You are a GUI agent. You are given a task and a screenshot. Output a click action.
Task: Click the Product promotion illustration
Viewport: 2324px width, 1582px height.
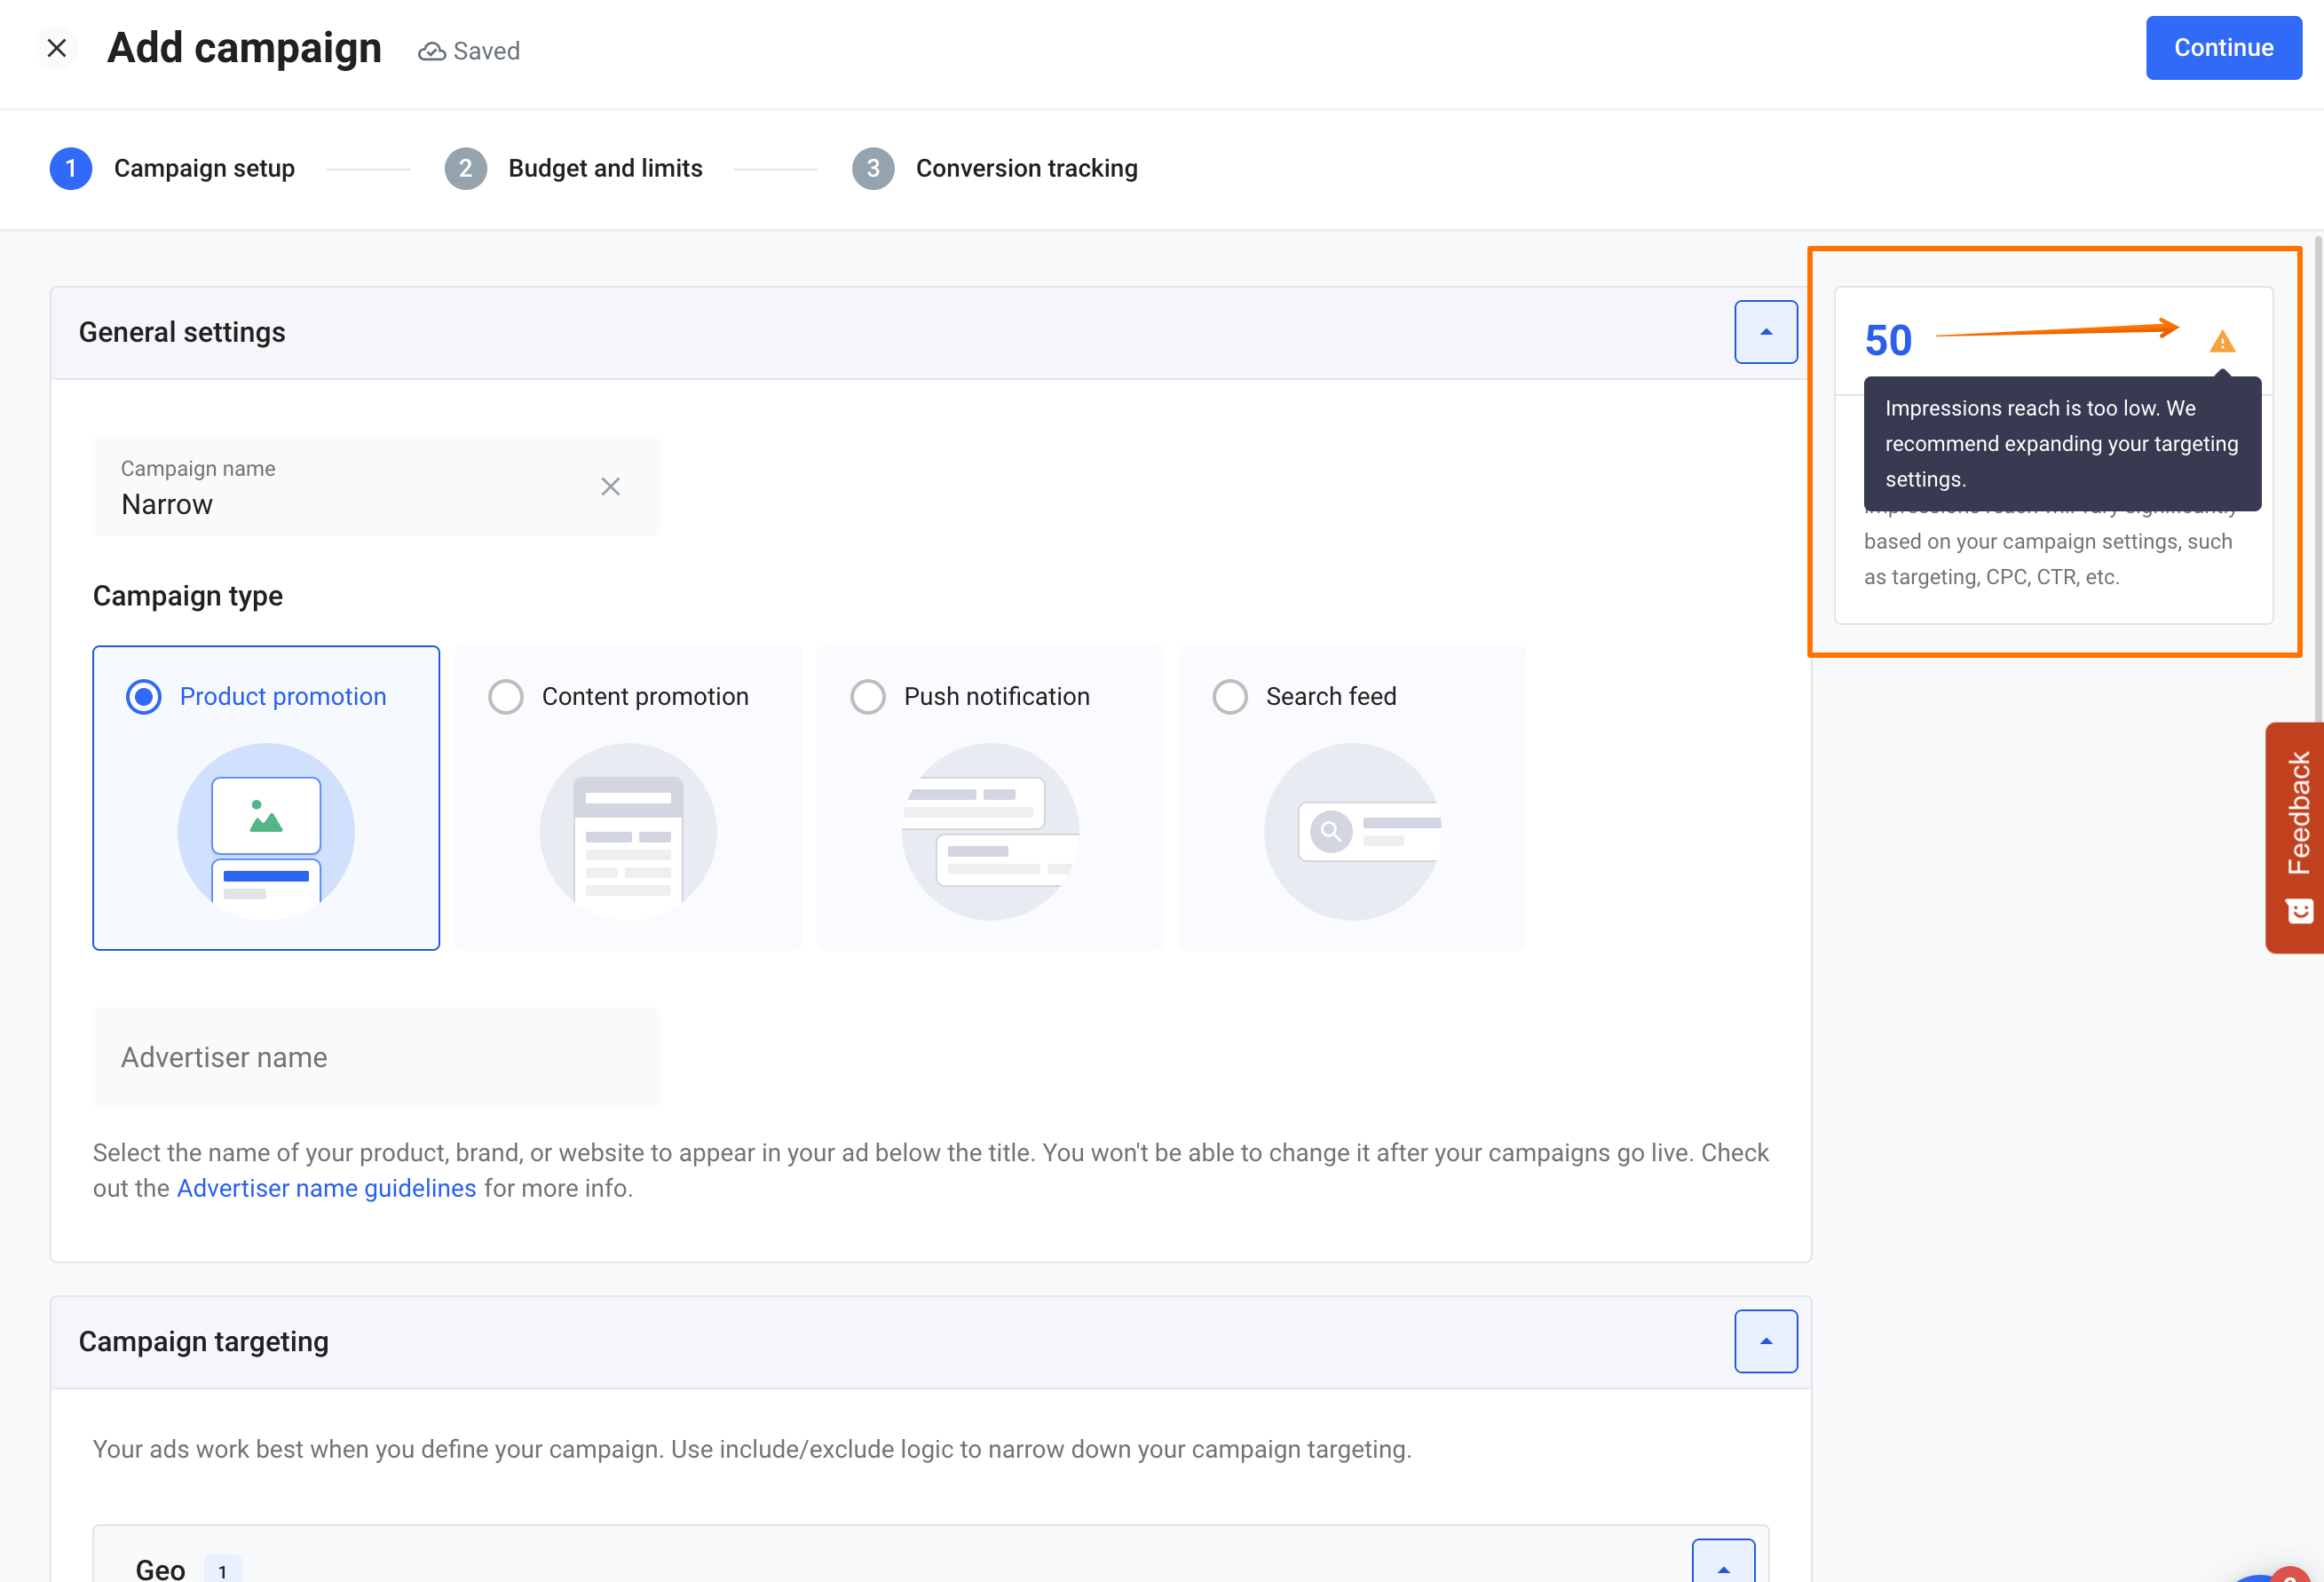[266, 831]
